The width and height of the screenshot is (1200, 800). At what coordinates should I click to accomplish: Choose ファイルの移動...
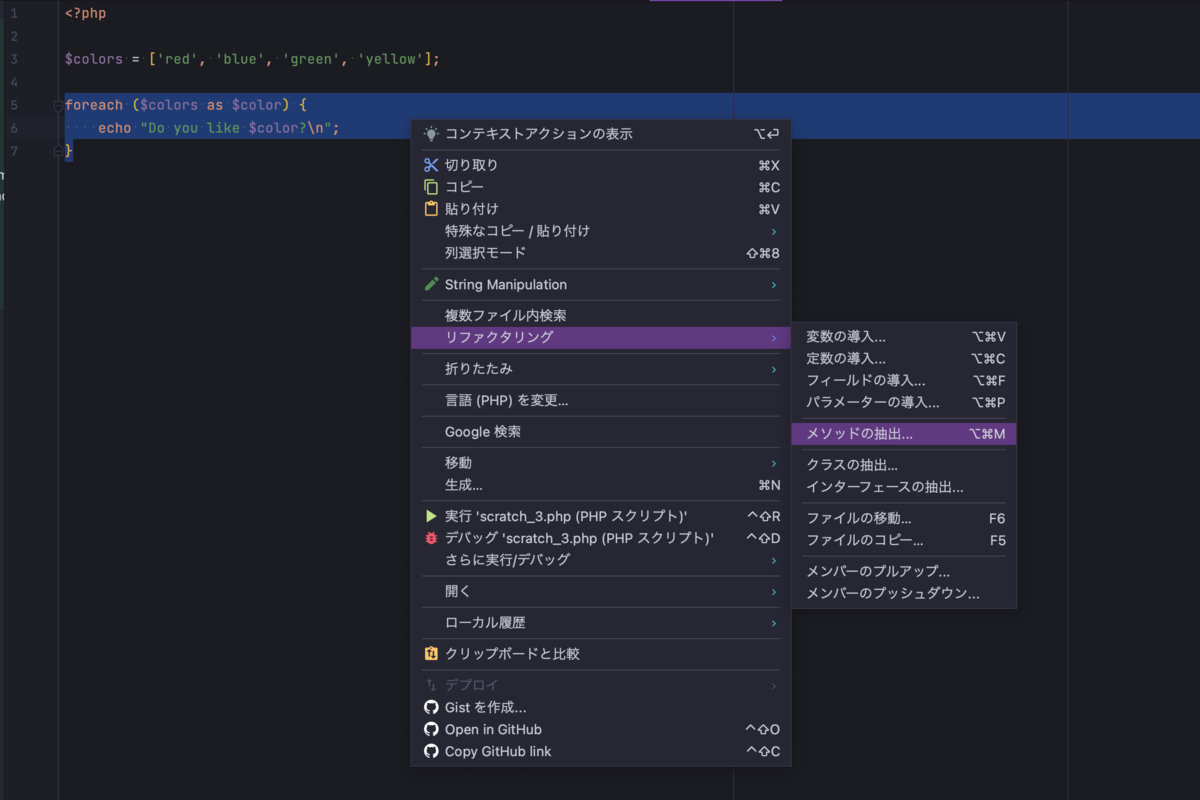coord(904,519)
